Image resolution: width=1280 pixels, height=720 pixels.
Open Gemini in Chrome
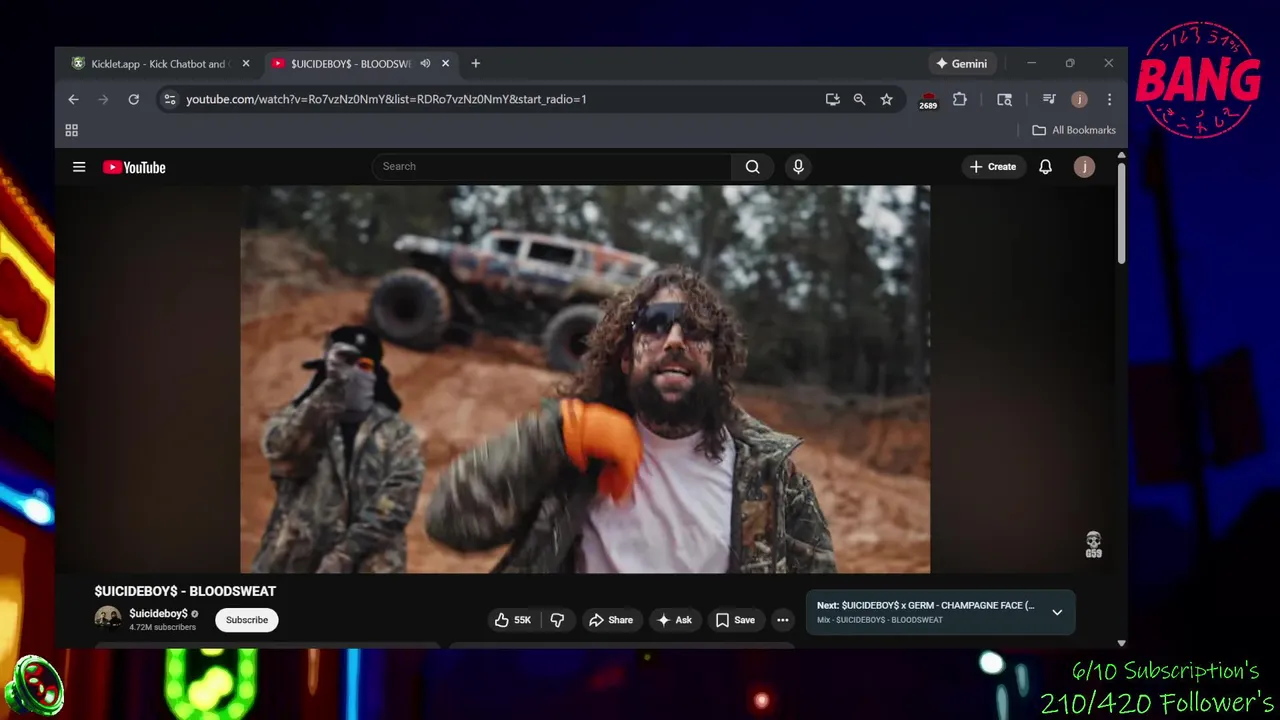tap(961, 63)
